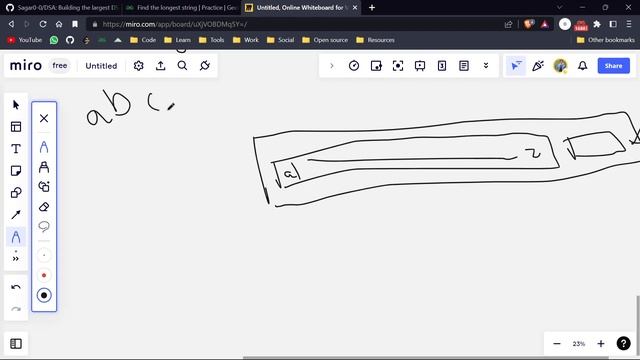Pick the red pen color preset
640x360 pixels.
point(44,276)
